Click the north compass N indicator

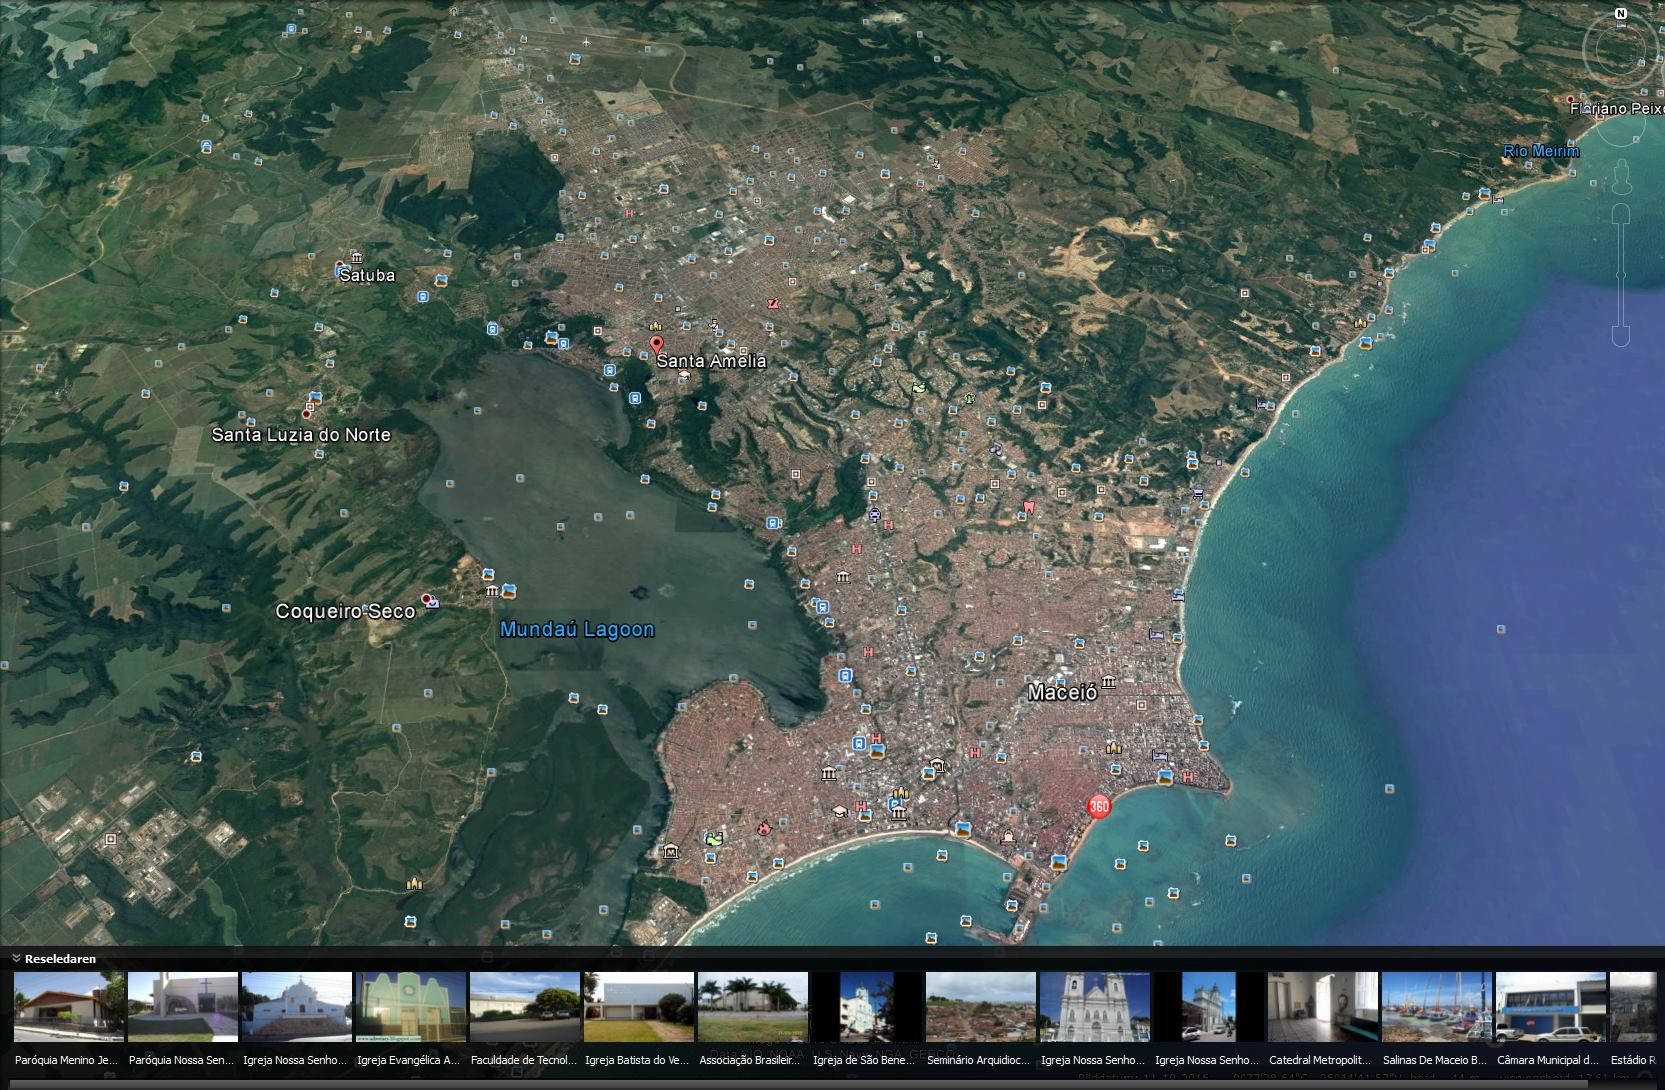click(x=1621, y=14)
